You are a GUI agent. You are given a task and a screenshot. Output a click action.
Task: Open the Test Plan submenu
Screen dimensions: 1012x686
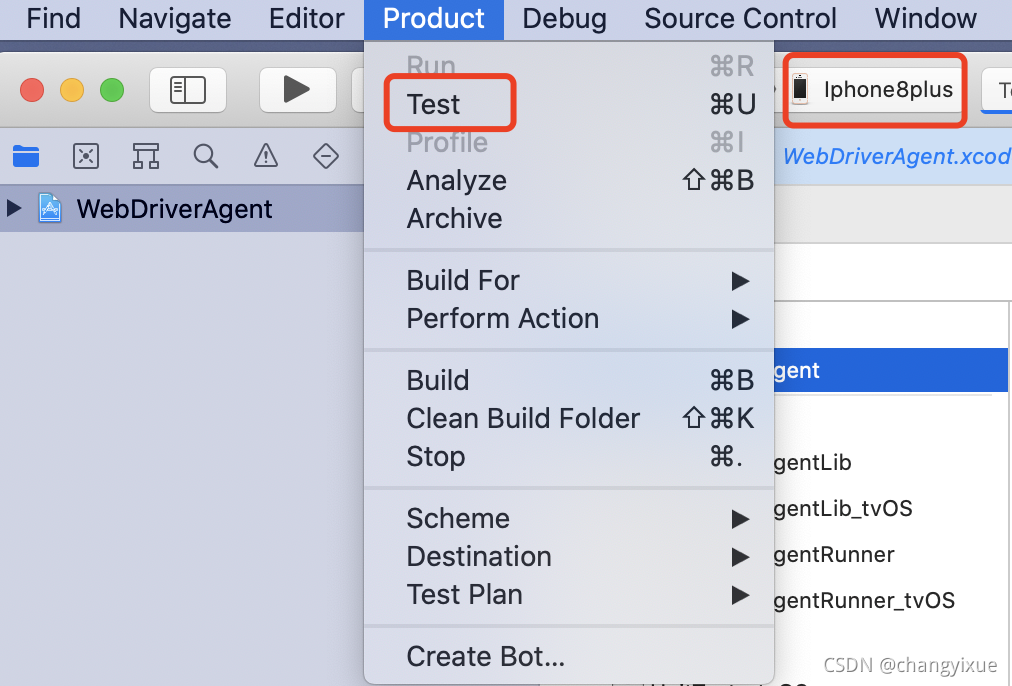569,594
